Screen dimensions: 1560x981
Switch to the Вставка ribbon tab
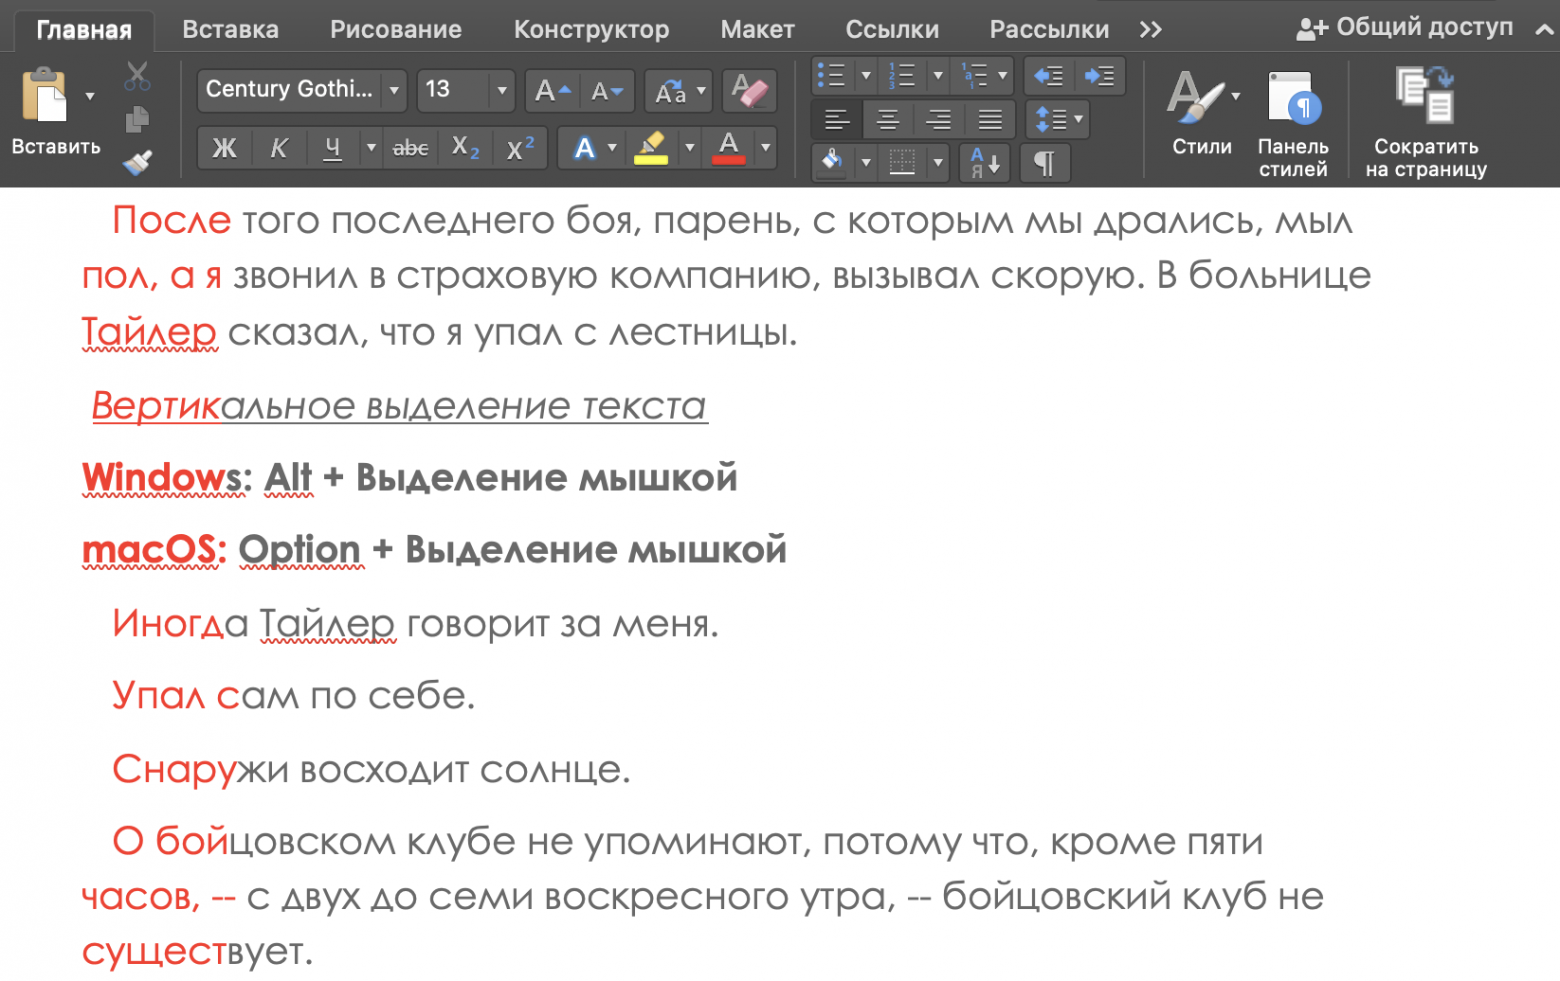[229, 29]
